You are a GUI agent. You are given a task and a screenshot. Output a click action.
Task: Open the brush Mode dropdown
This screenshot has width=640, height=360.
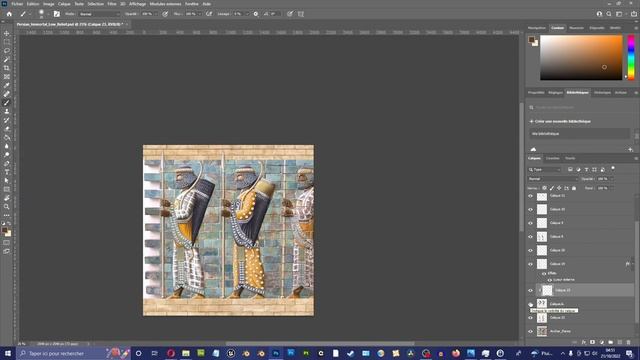point(99,14)
